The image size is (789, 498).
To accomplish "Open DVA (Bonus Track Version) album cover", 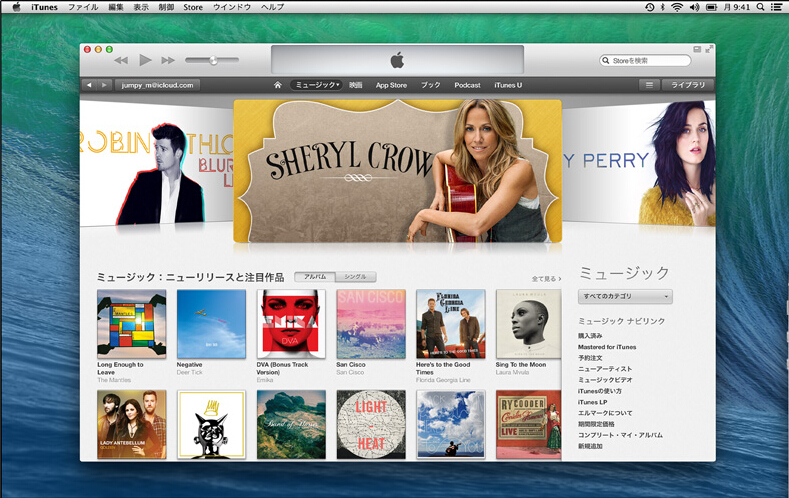I will click(291, 324).
